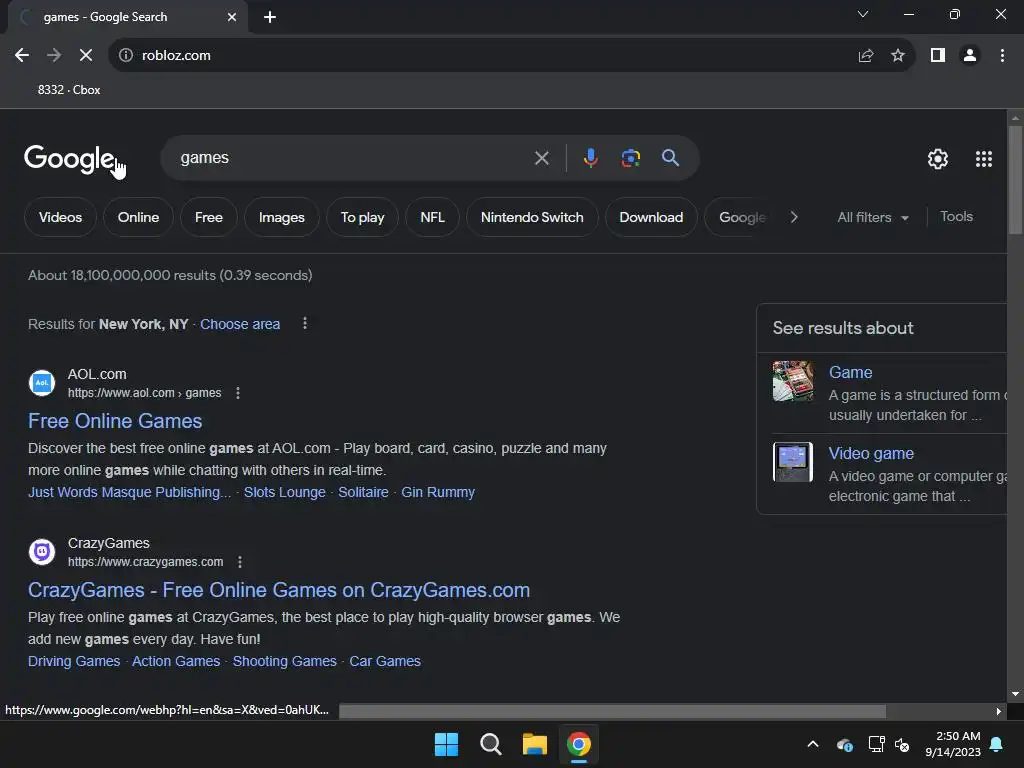The width and height of the screenshot is (1024, 768).
Task: Open a new tab with the plus button
Action: click(x=270, y=17)
